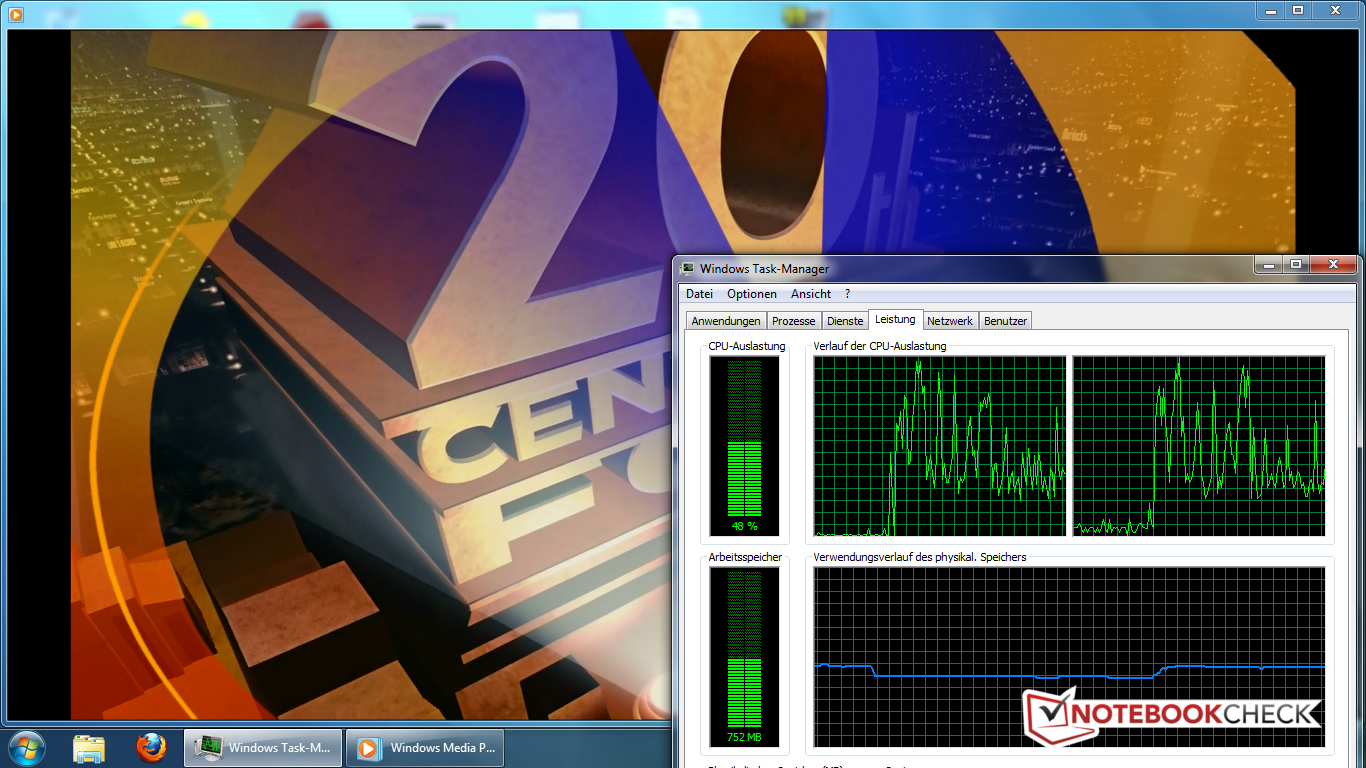Close the Windows Media Player window
Viewport: 1366px width, 768px height.
coord(1335,10)
